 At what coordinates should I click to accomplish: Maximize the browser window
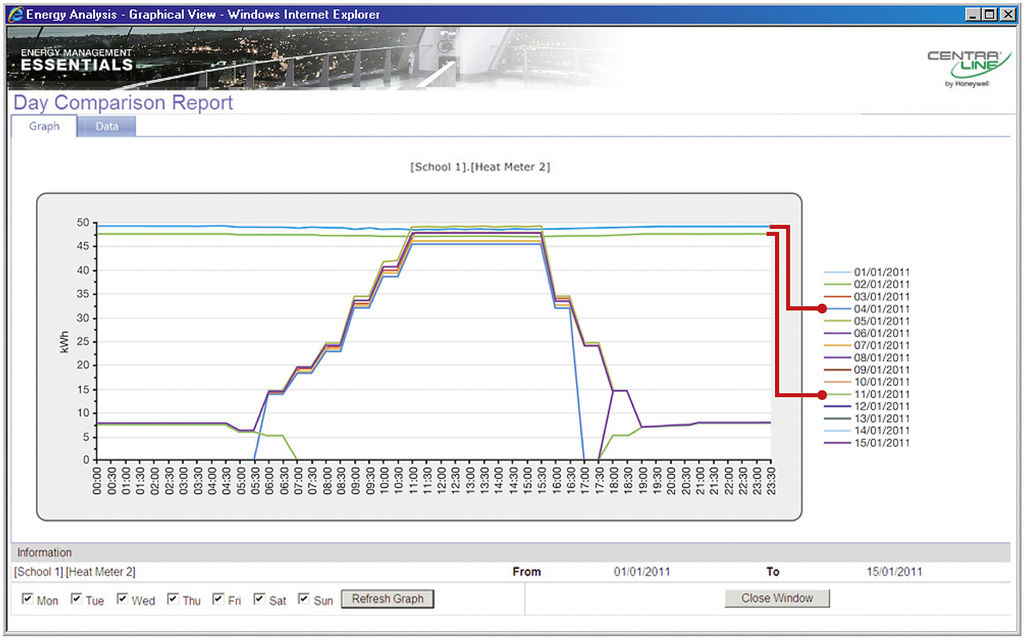991,14
